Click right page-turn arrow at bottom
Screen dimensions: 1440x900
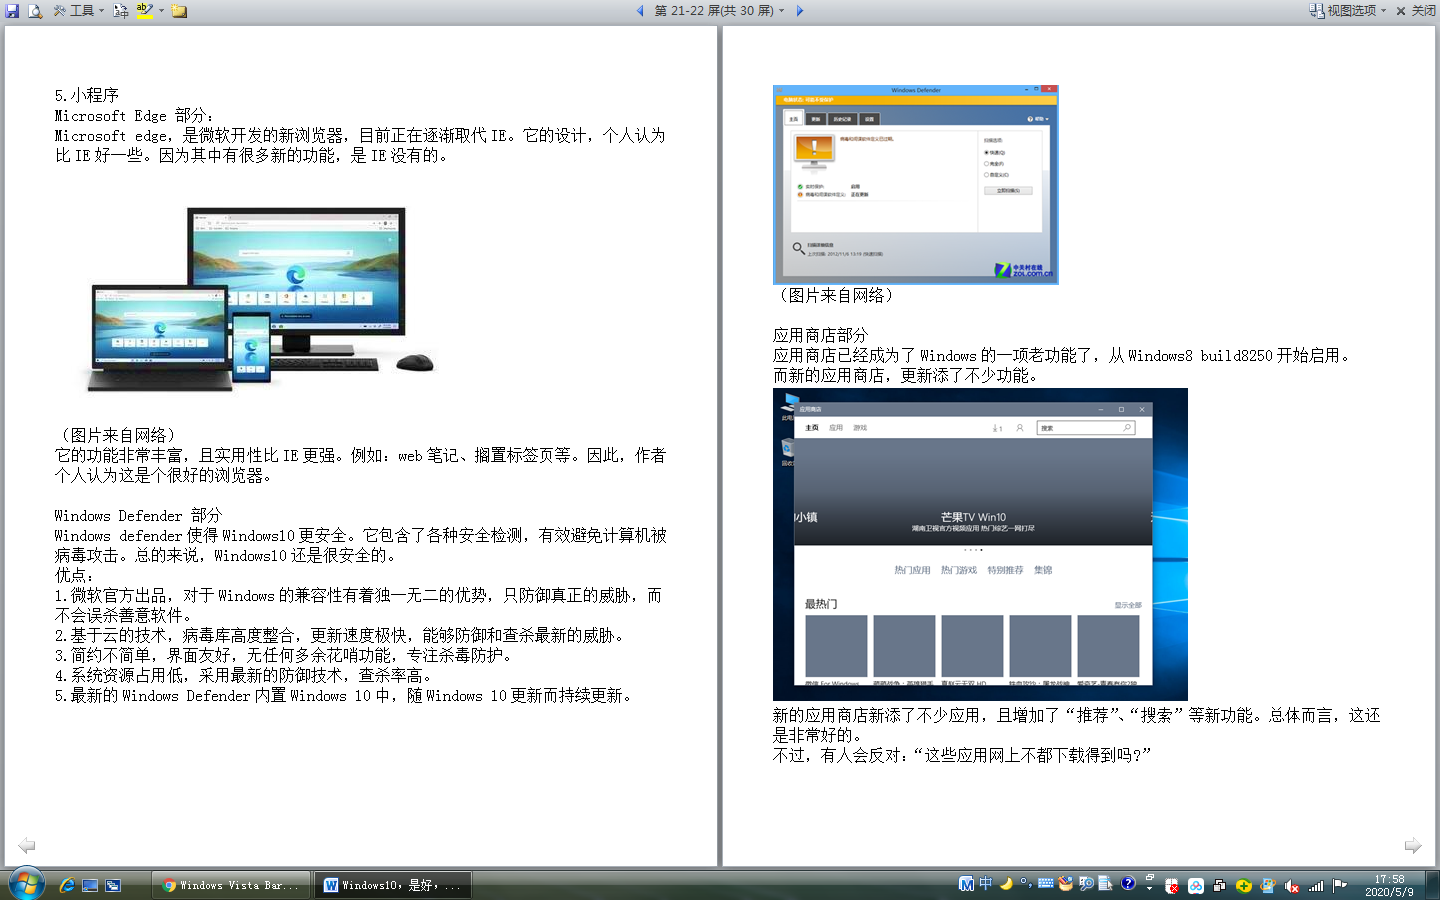coord(1412,846)
